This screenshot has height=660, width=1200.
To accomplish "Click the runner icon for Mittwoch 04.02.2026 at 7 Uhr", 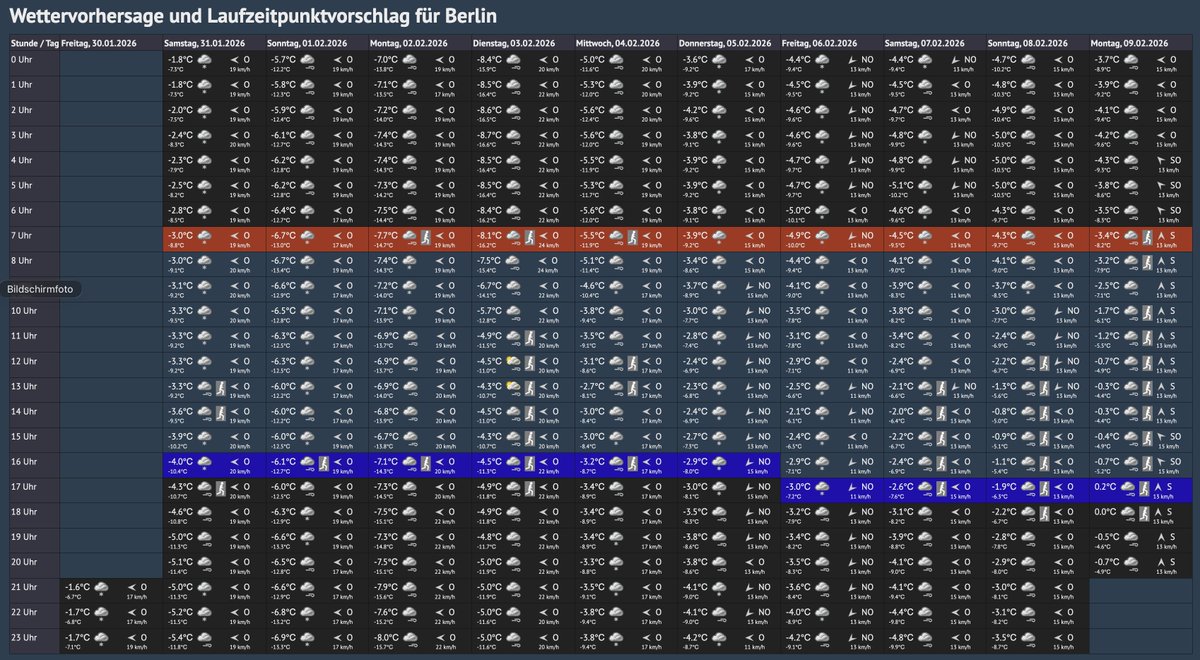I will click(x=633, y=238).
